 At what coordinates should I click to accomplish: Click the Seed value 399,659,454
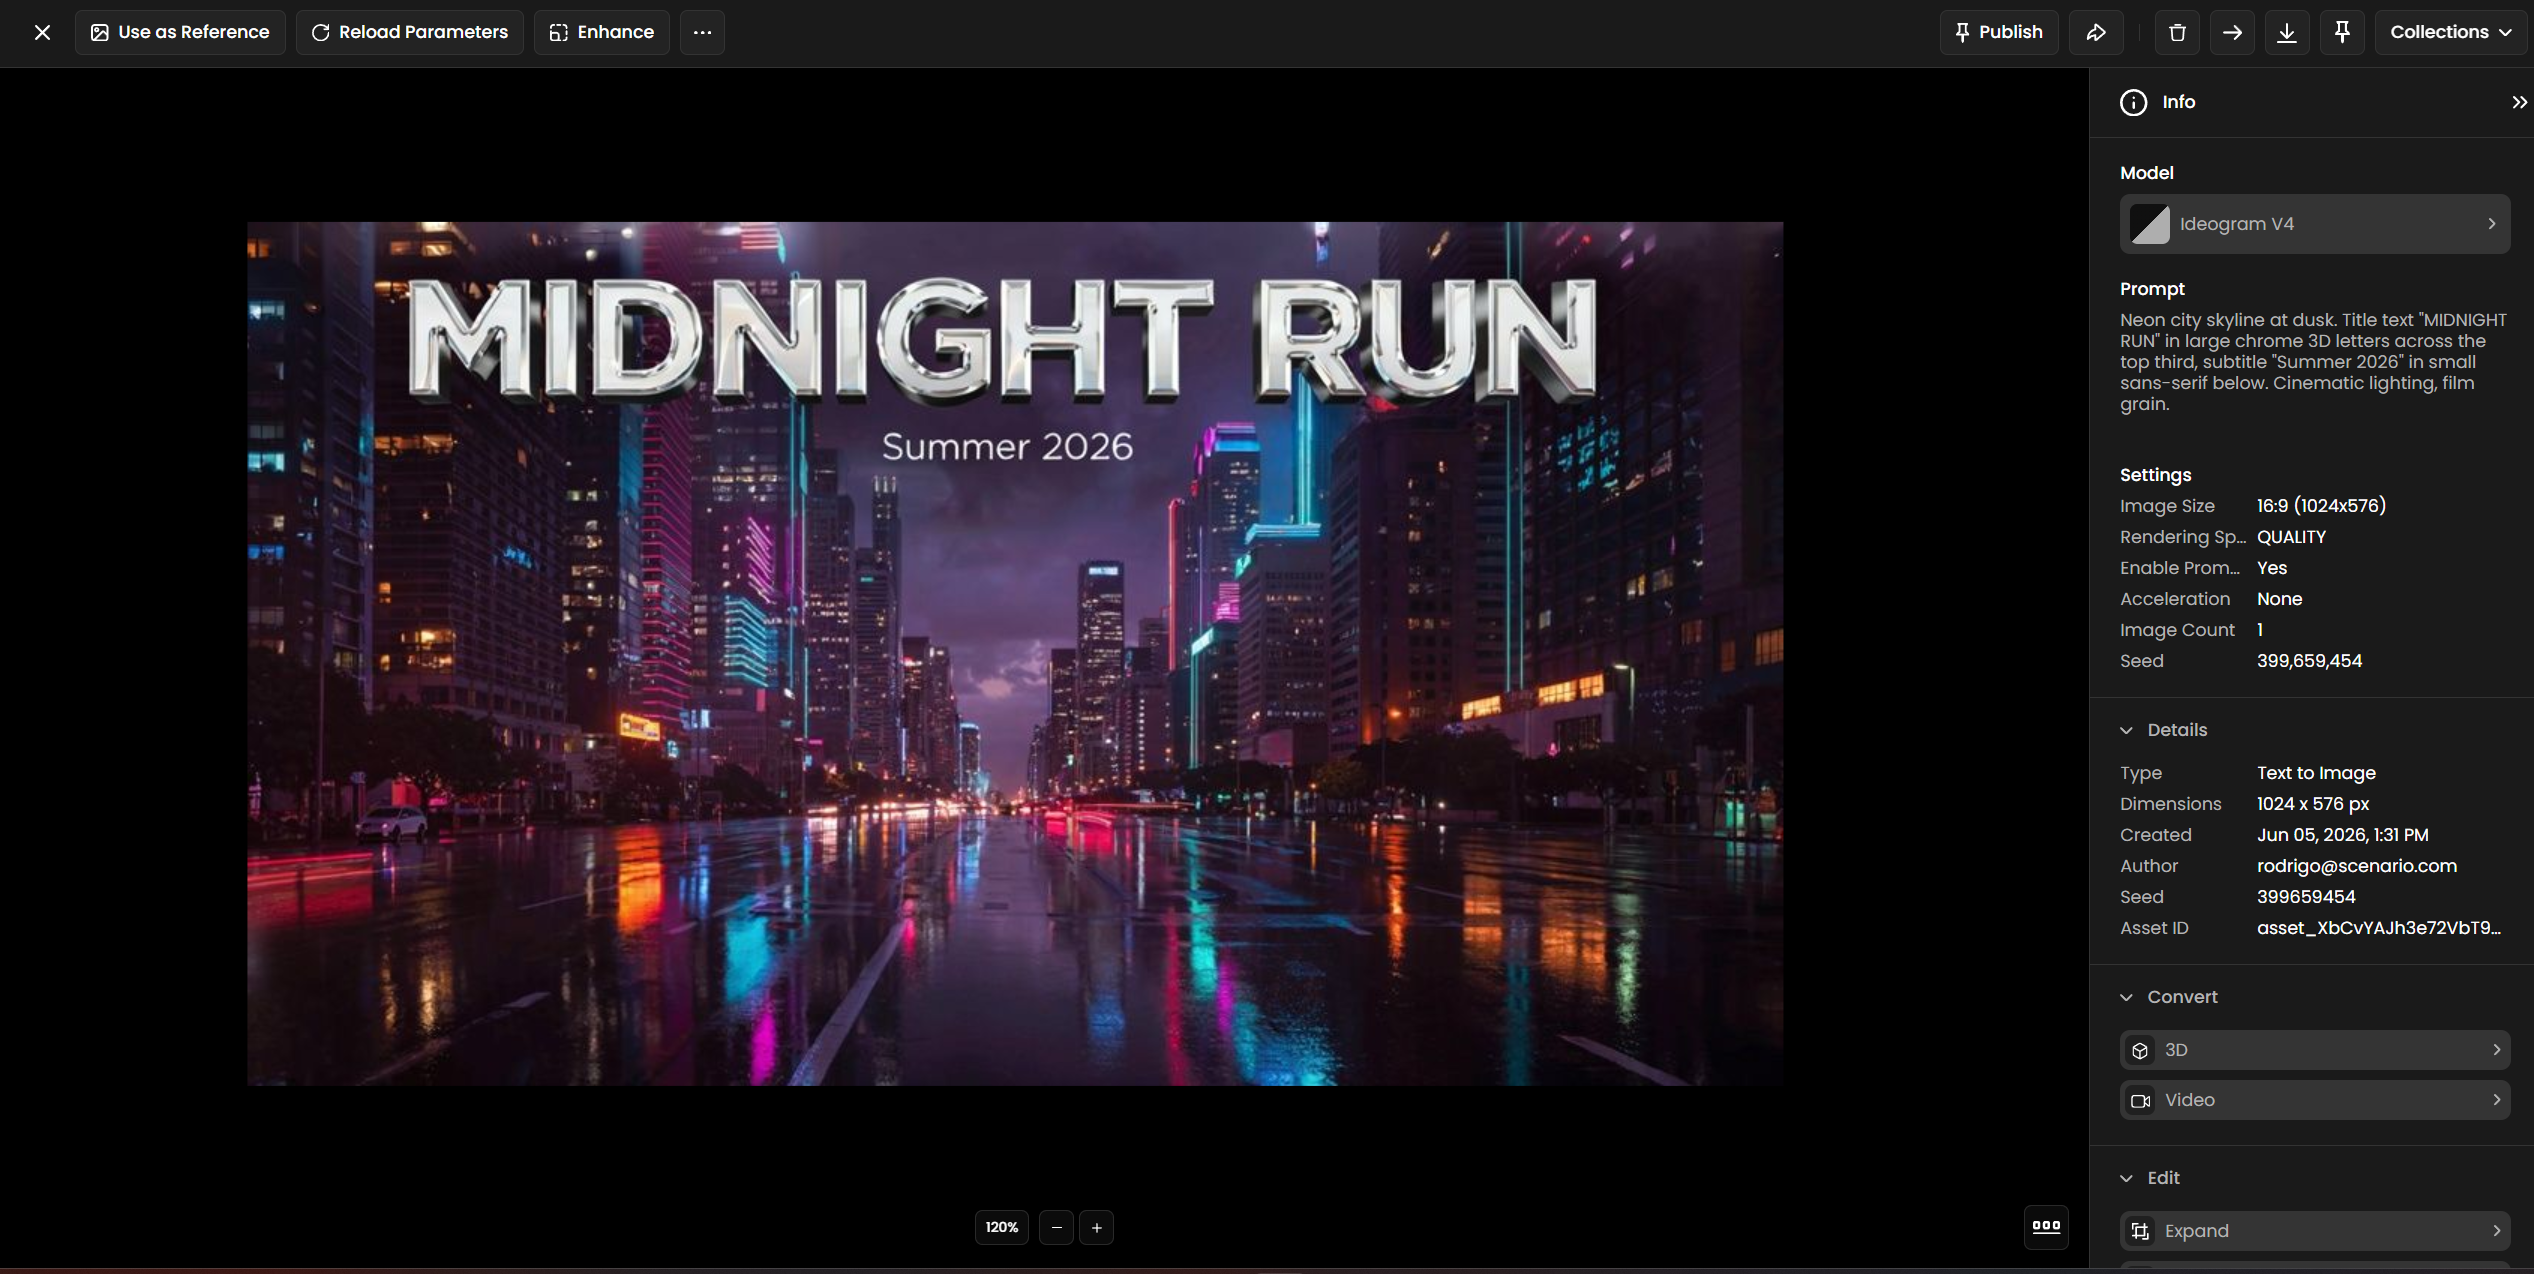pos(2309,661)
